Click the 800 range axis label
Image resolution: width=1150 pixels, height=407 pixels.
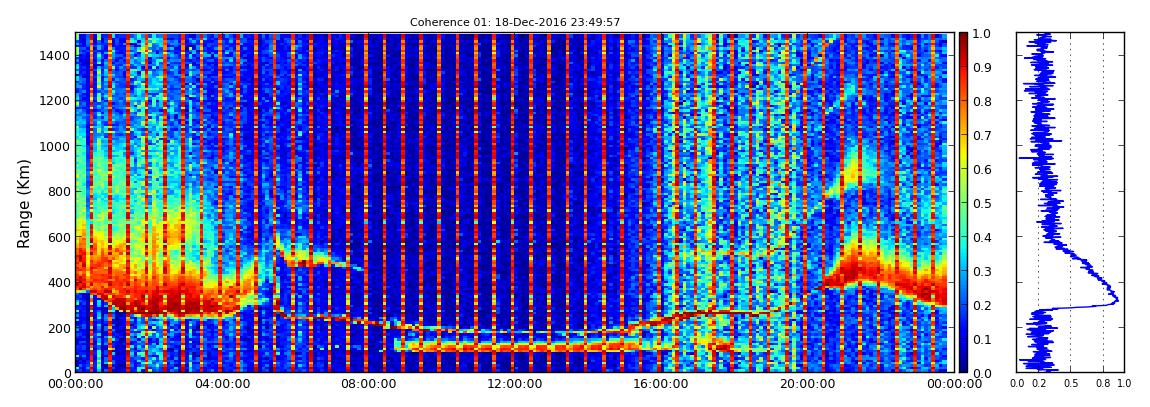59,191
